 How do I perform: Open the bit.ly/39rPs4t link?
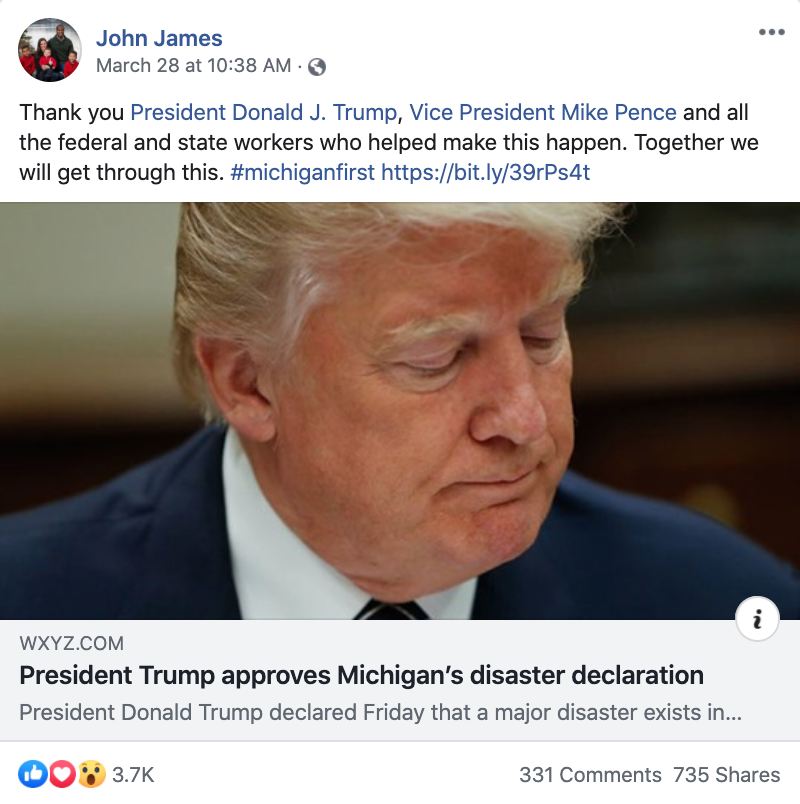(486, 172)
